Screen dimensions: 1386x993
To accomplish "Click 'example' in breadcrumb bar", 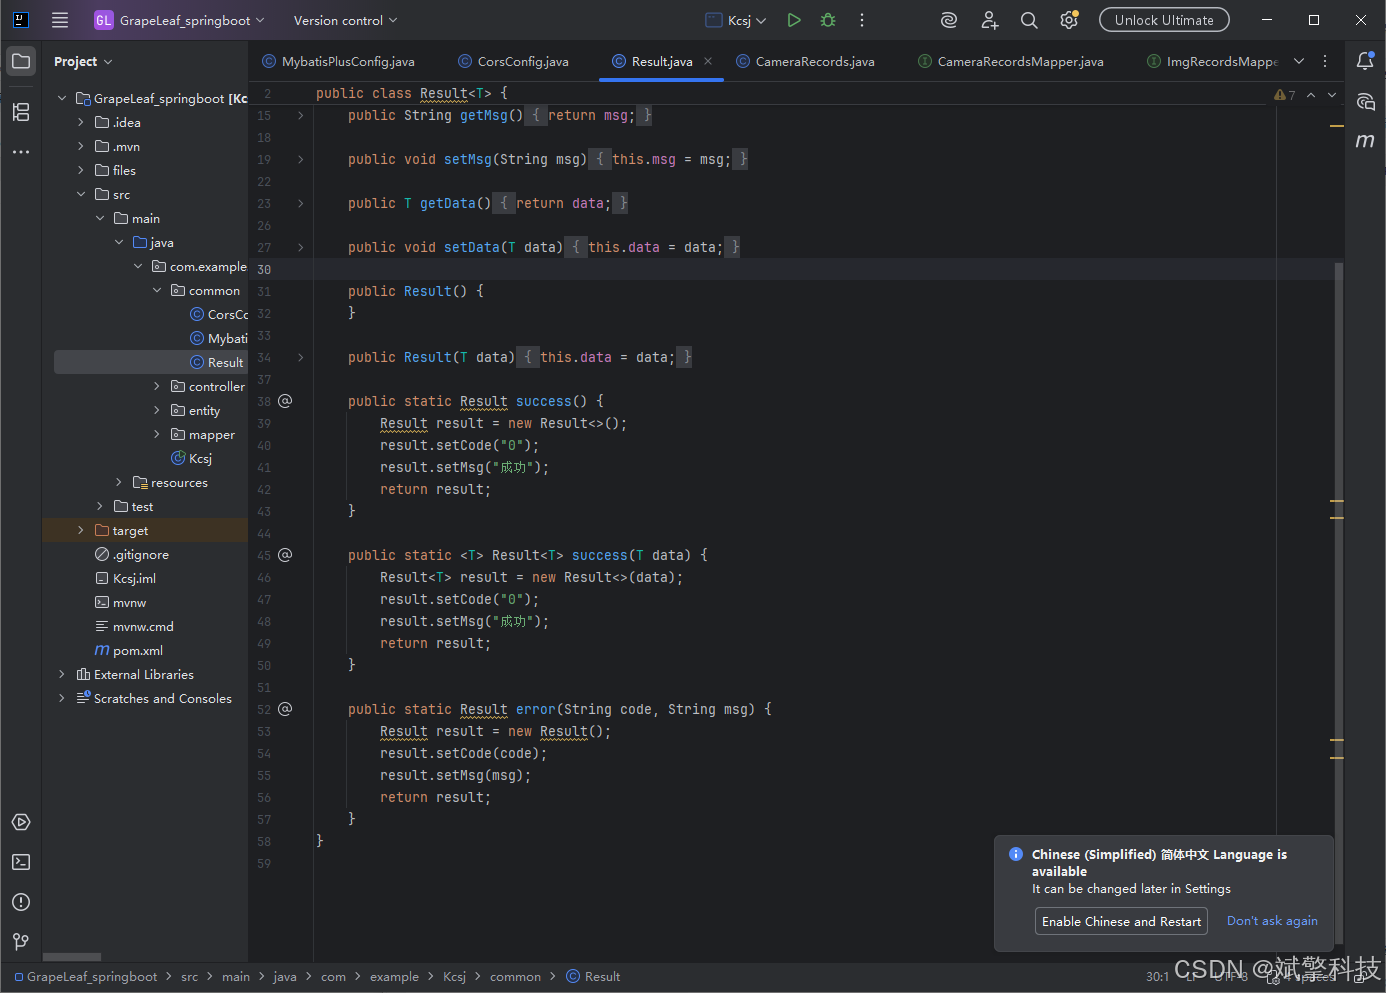I will [394, 977].
